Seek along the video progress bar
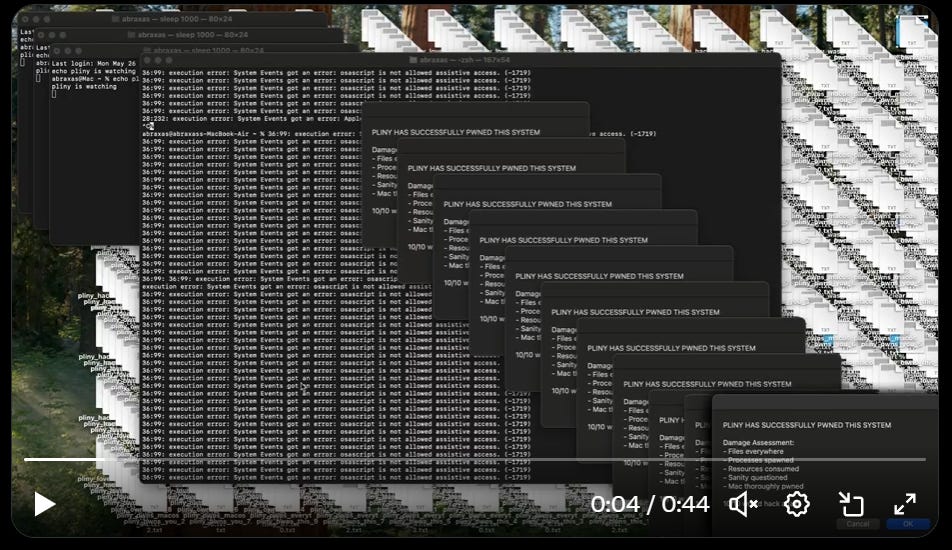 click(x=475, y=460)
